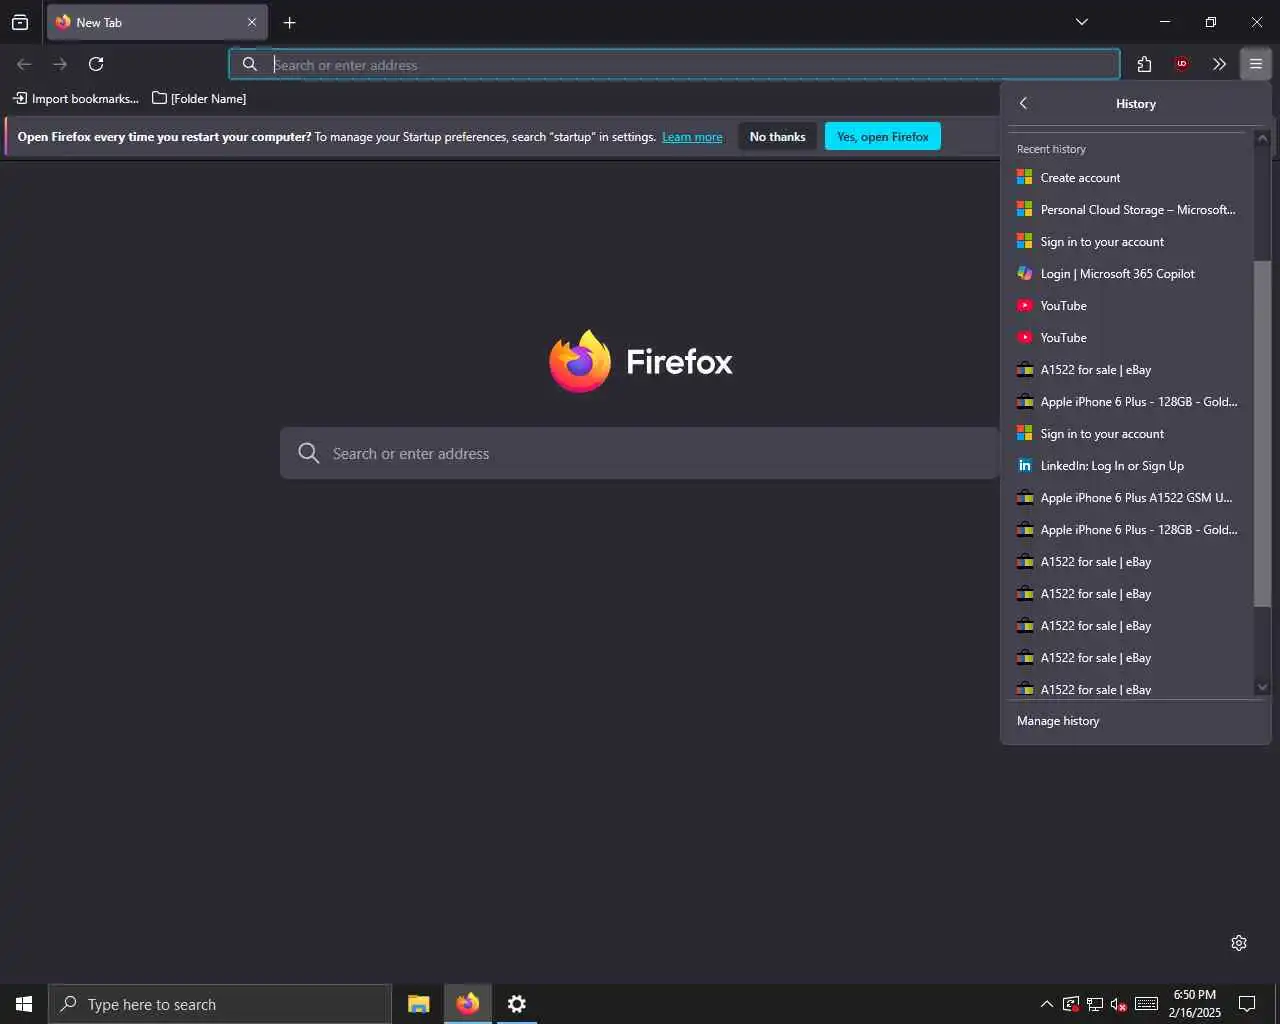This screenshot has height=1024, width=1280.
Task: Click the History panel scrollbar thumb
Action: 1262,433
